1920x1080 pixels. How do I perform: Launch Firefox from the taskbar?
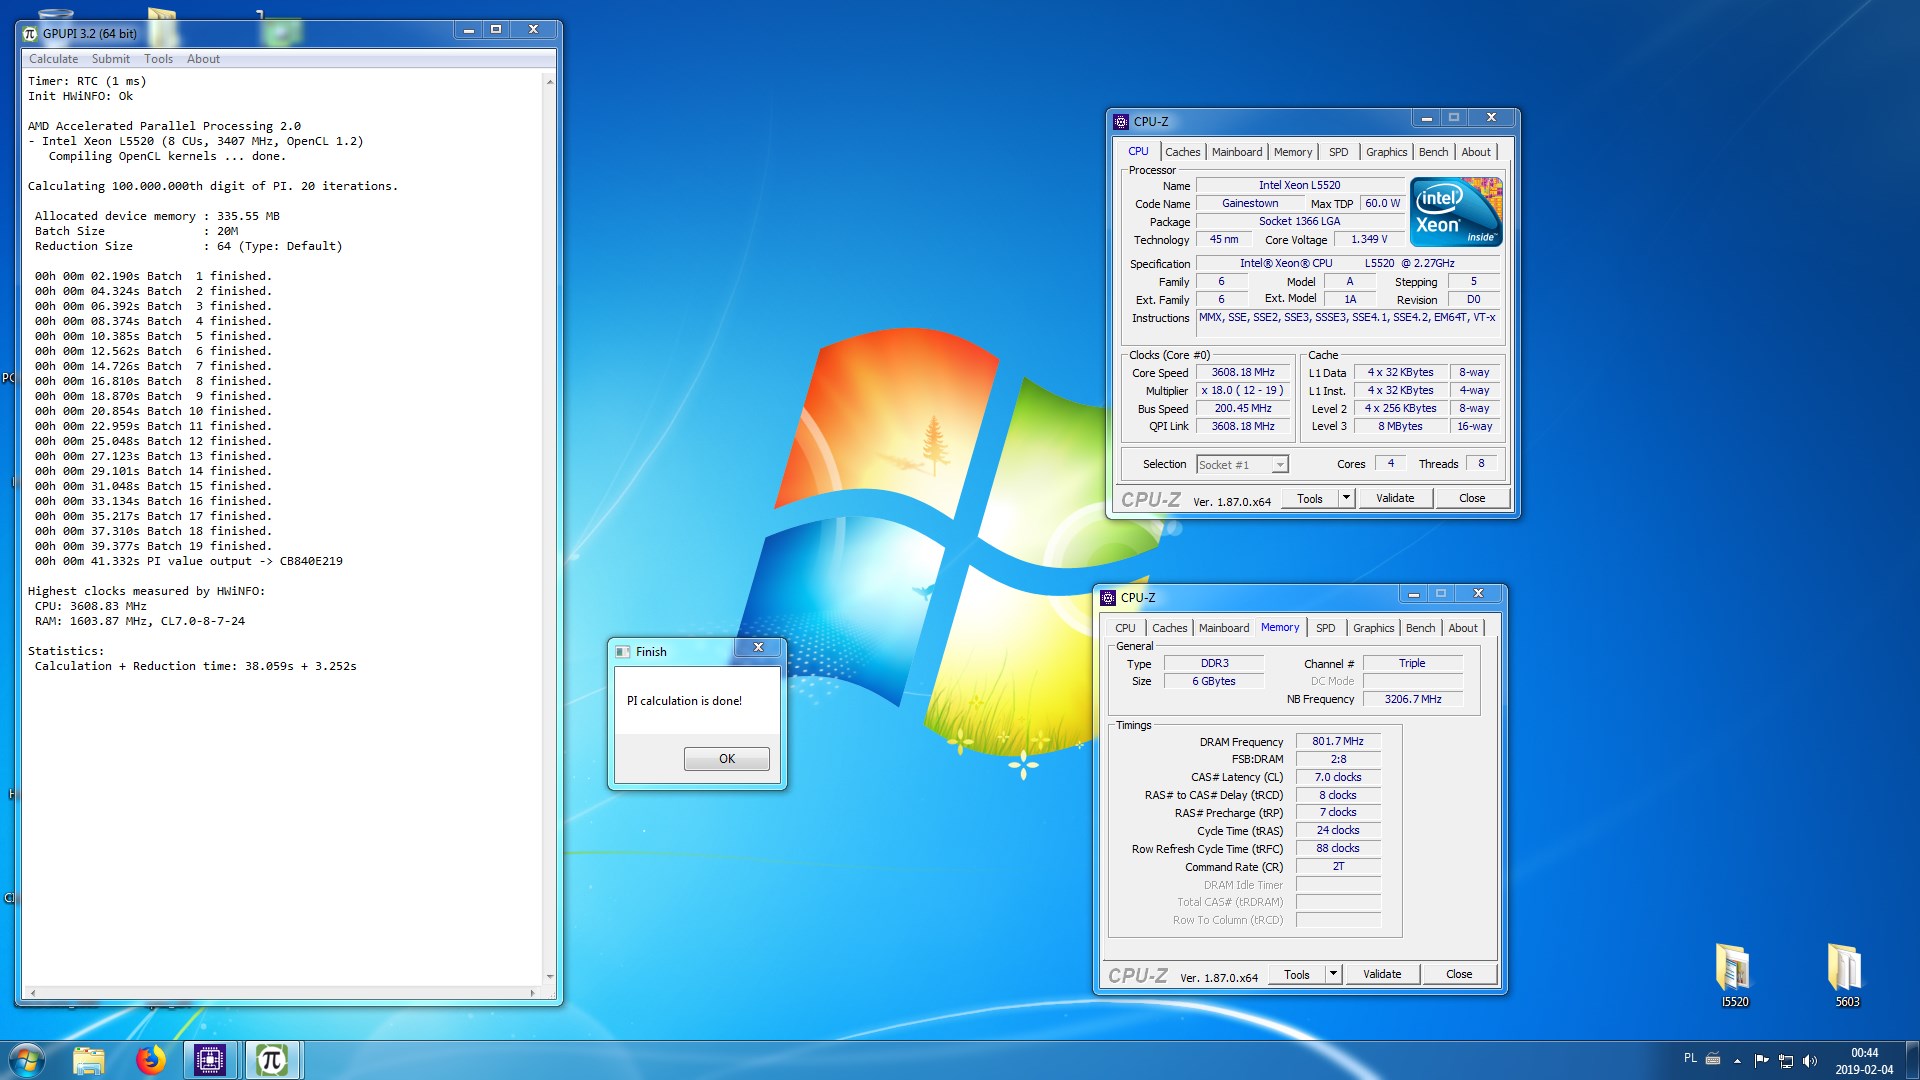(150, 1060)
